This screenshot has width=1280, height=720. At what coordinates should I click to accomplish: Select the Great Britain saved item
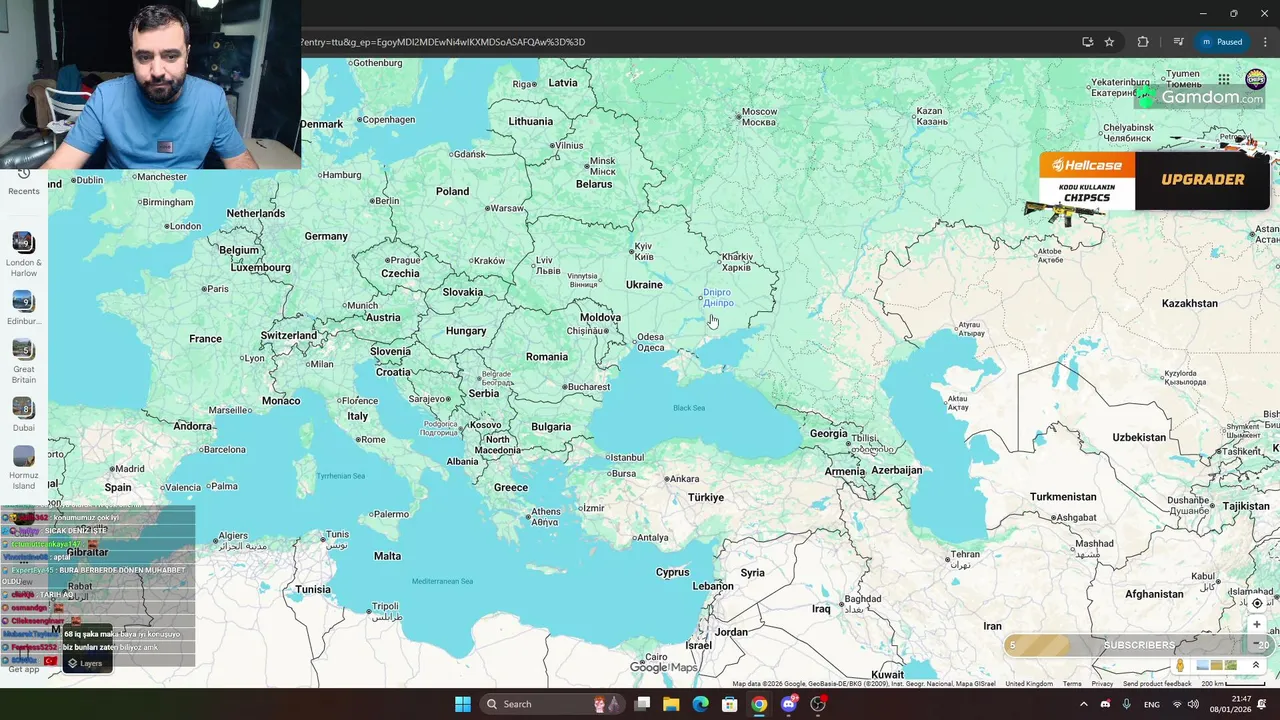24,362
